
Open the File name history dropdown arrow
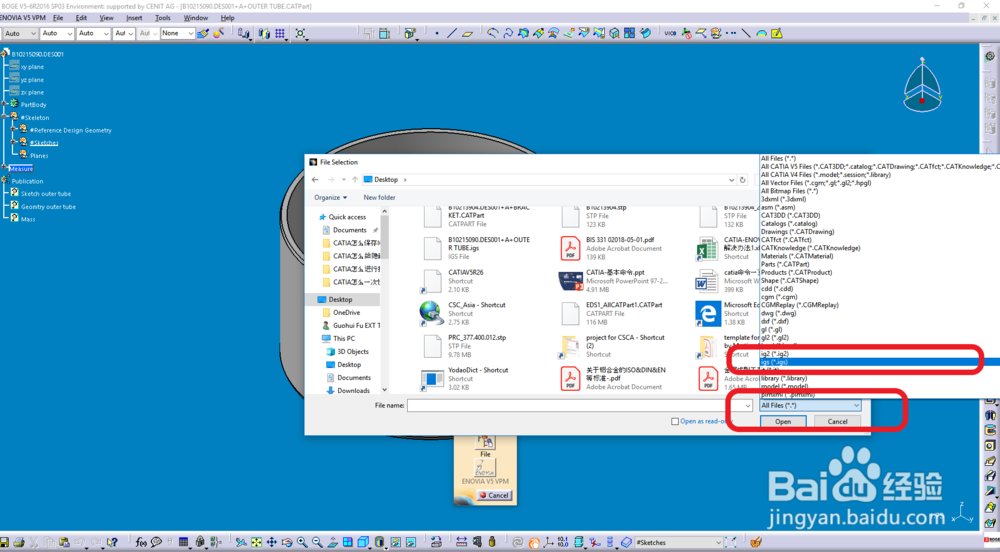[x=747, y=405]
